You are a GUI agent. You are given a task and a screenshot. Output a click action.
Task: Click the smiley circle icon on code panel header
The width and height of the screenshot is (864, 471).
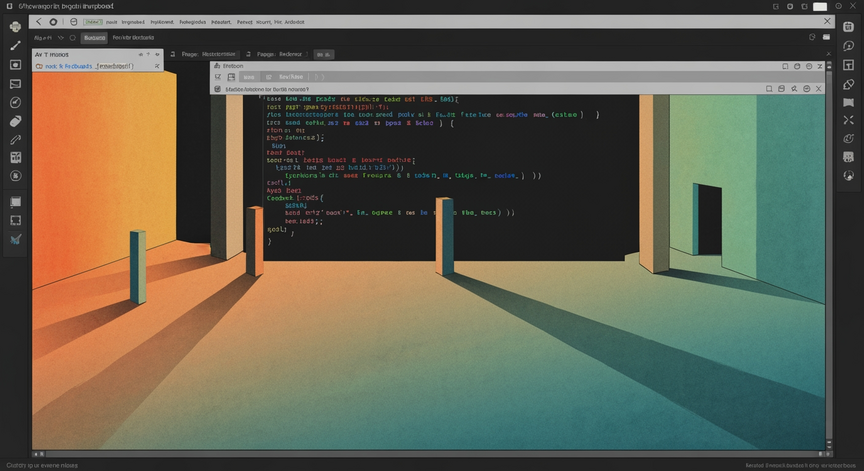[x=807, y=89]
